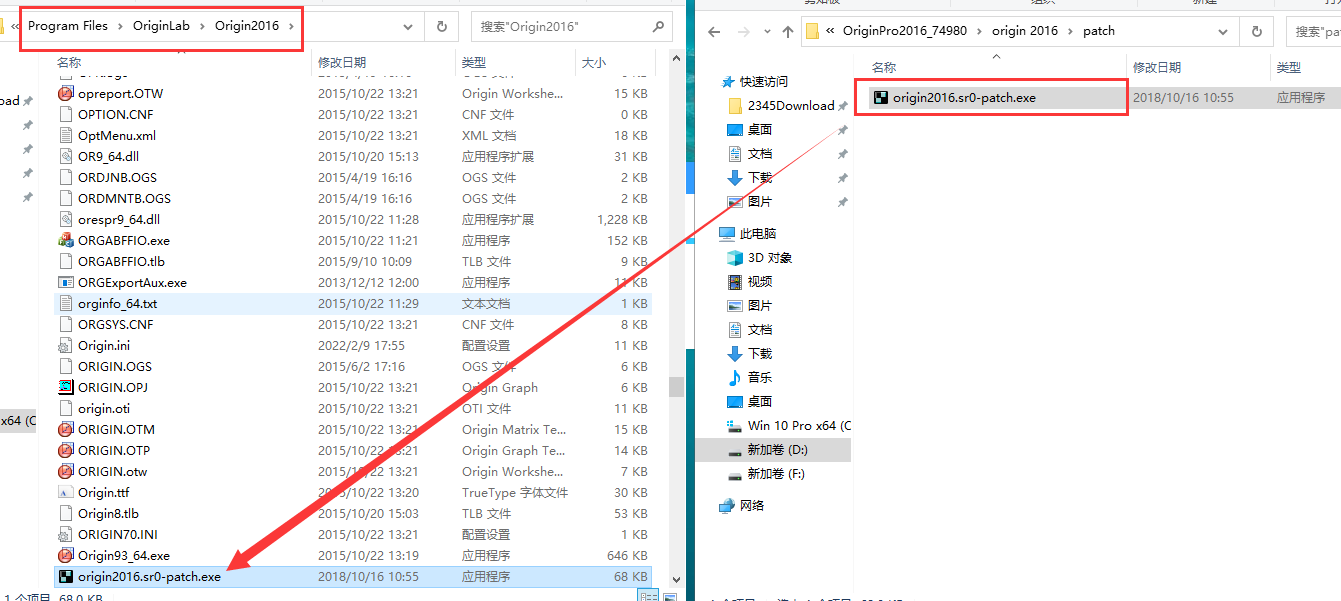The width and height of the screenshot is (1341, 601).
Task: Click the search box in Origin2016 window
Action: point(572,26)
